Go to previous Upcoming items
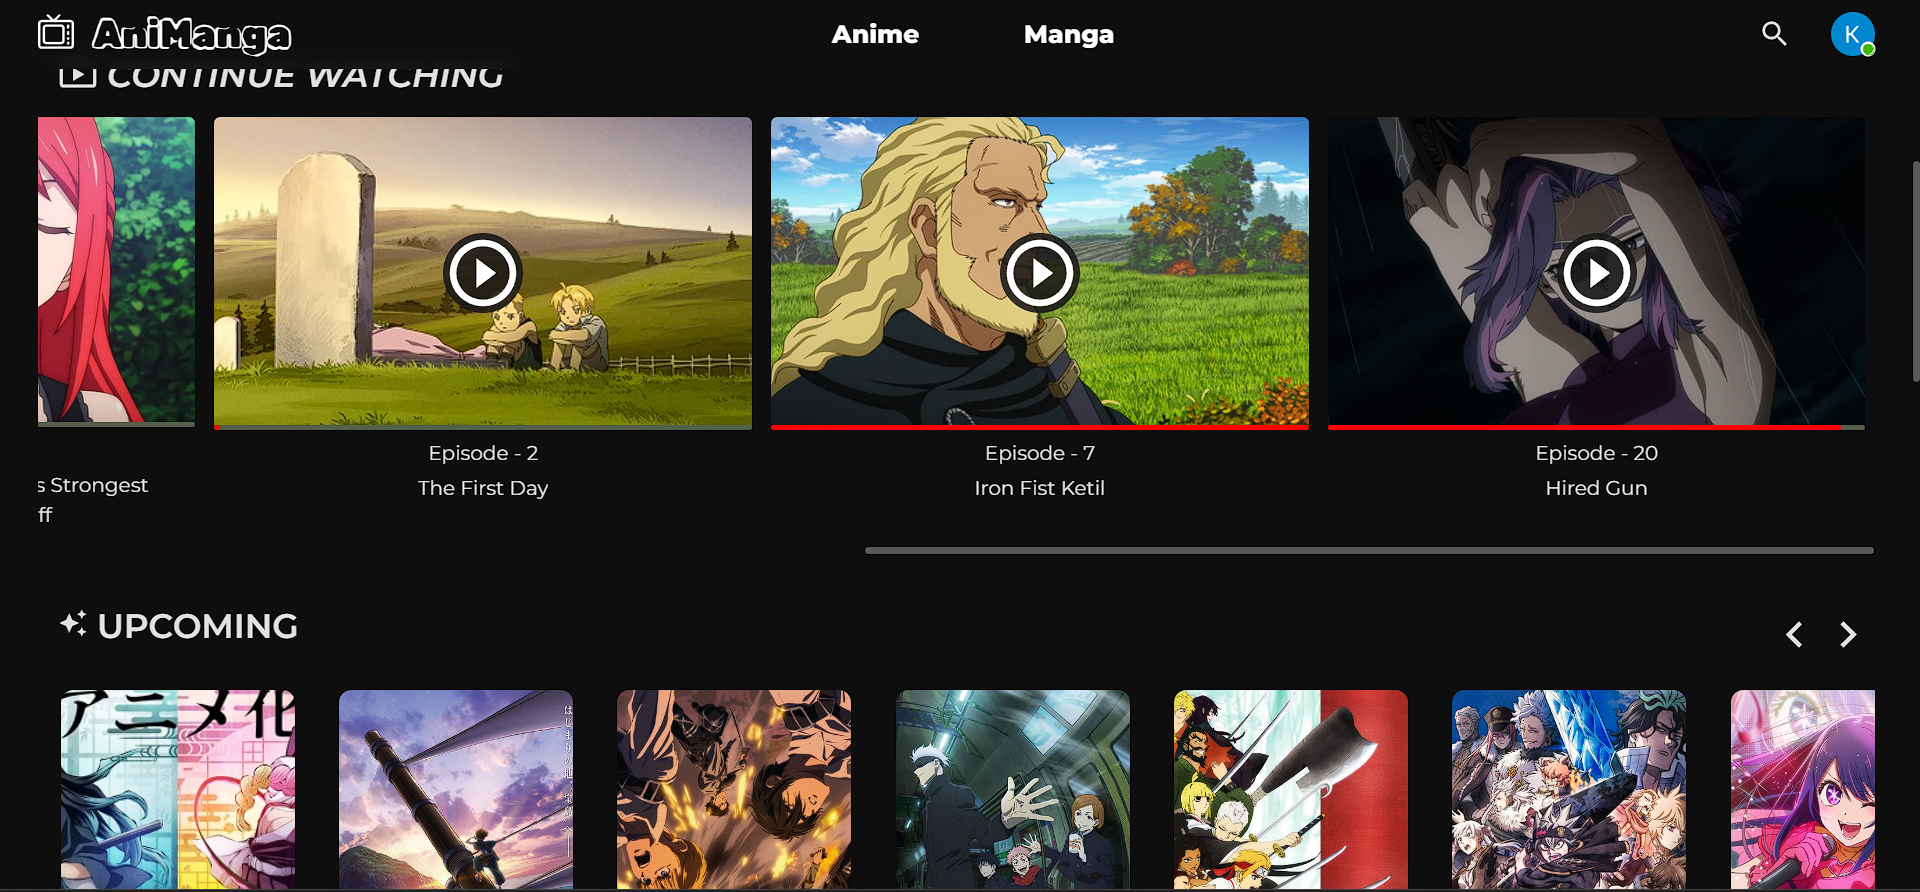The image size is (1920, 892). (1795, 635)
